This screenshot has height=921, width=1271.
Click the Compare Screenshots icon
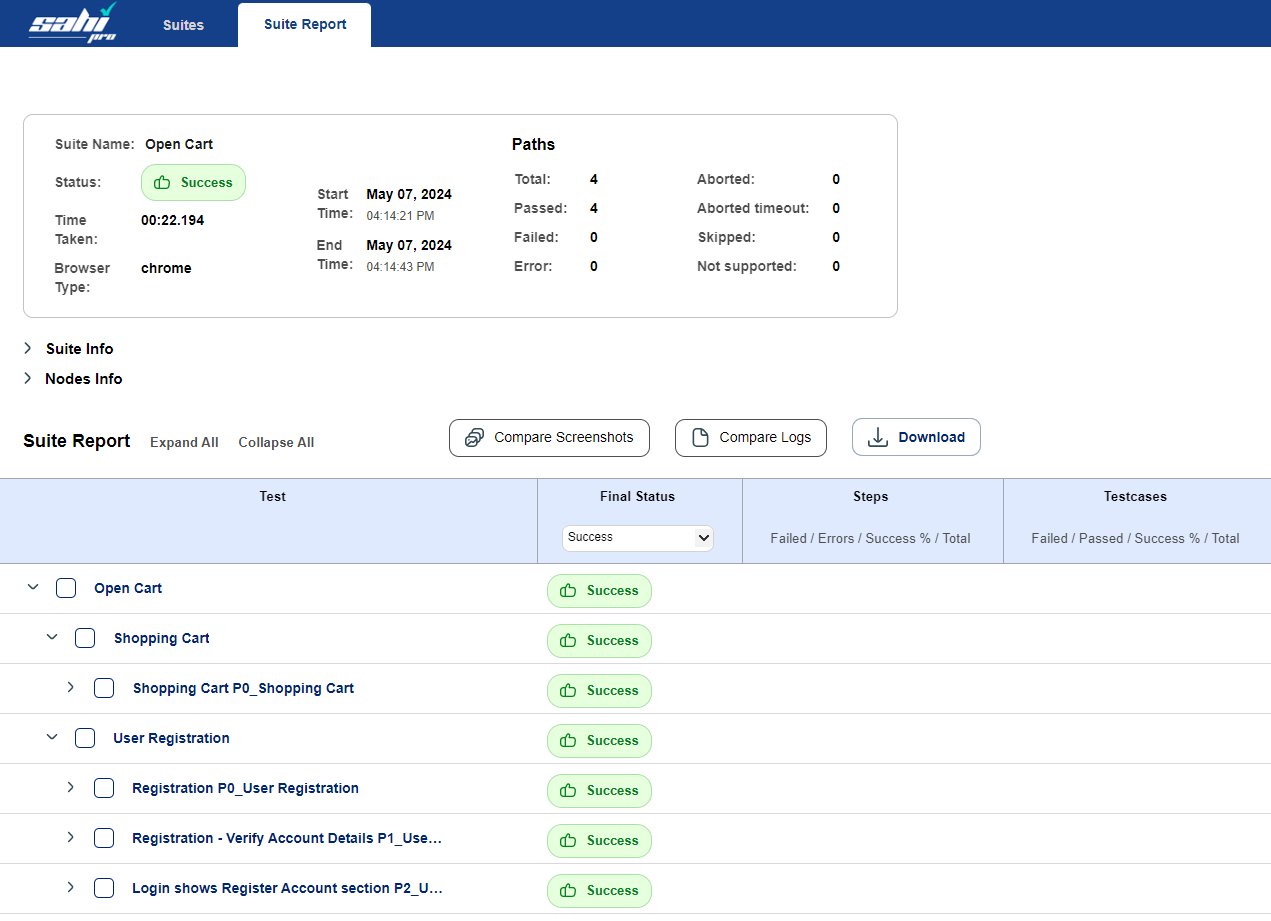(475, 437)
